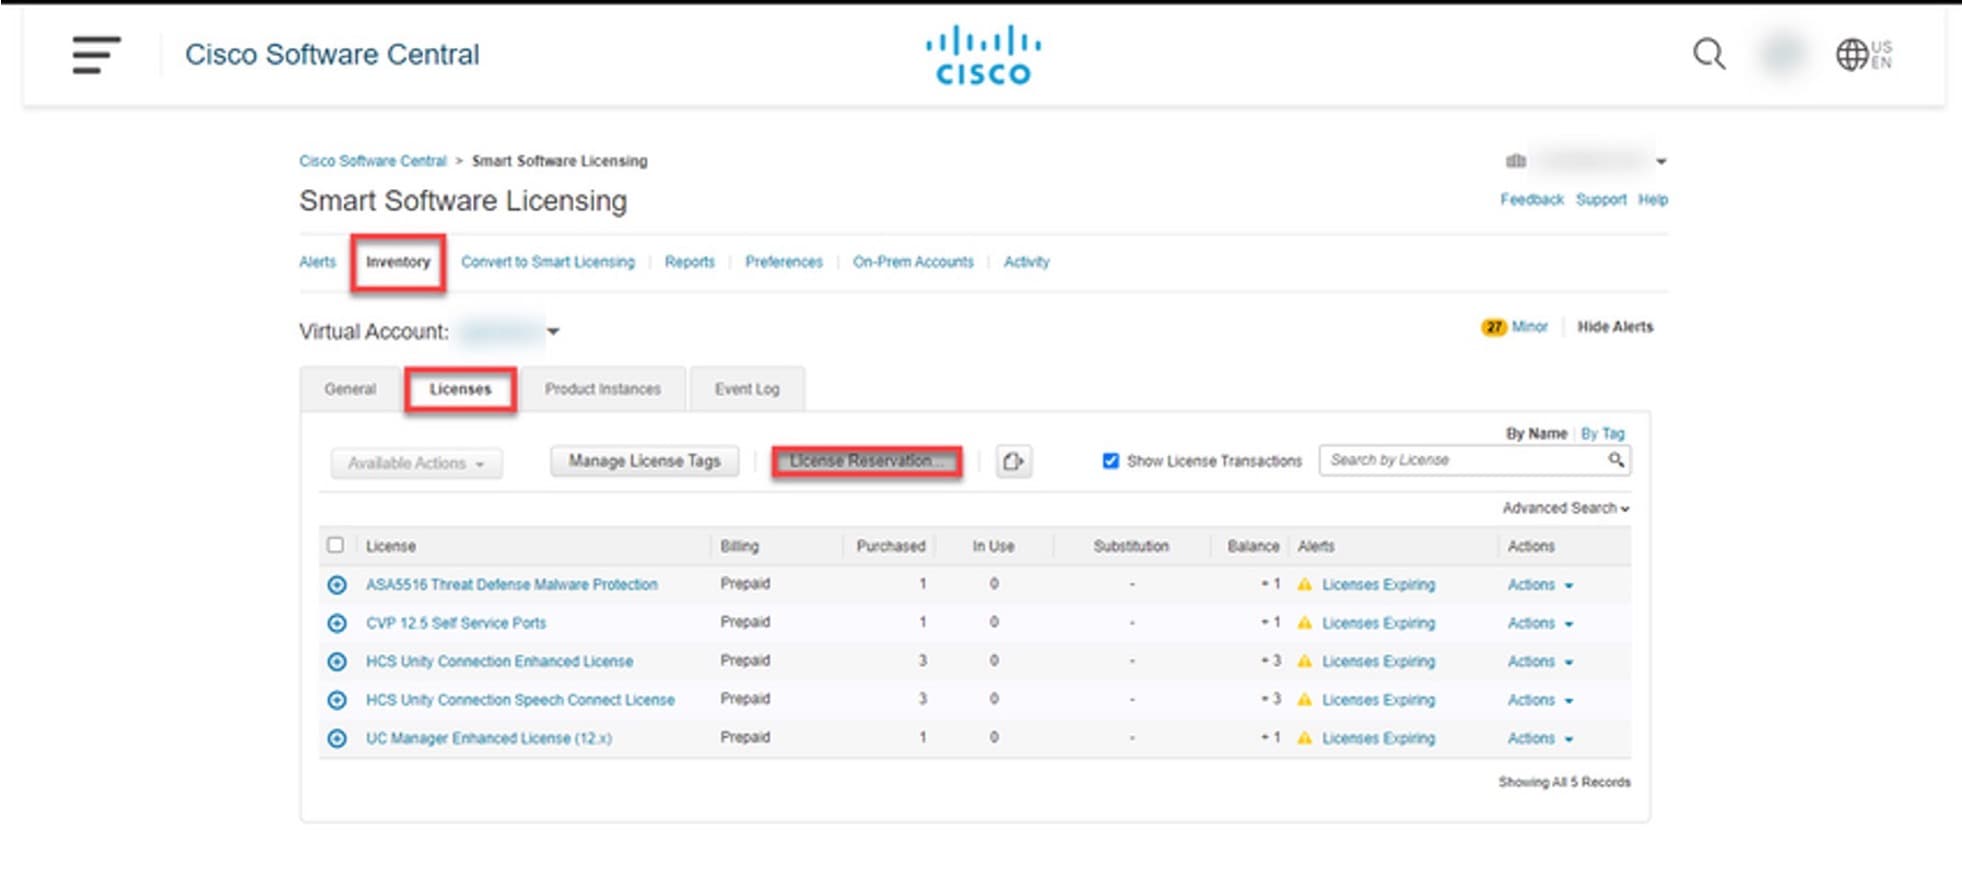
Task: Click warning icon in UC Manager row
Action: point(1304,738)
